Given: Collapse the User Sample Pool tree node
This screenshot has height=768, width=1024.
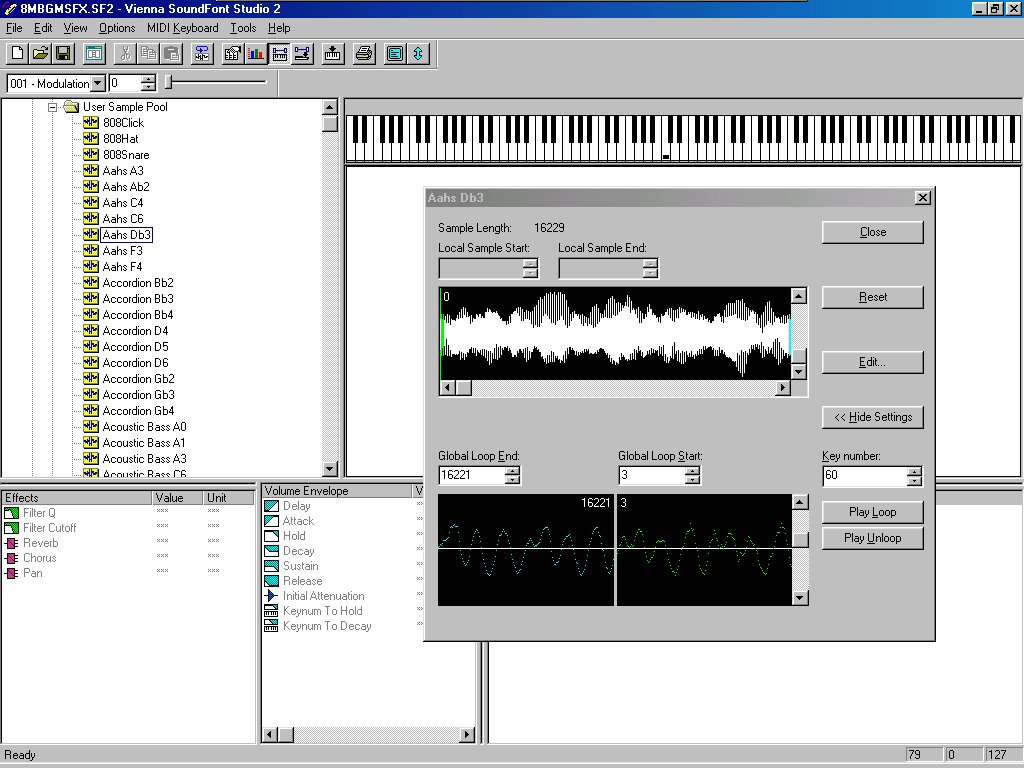Looking at the screenshot, I should click(x=52, y=106).
